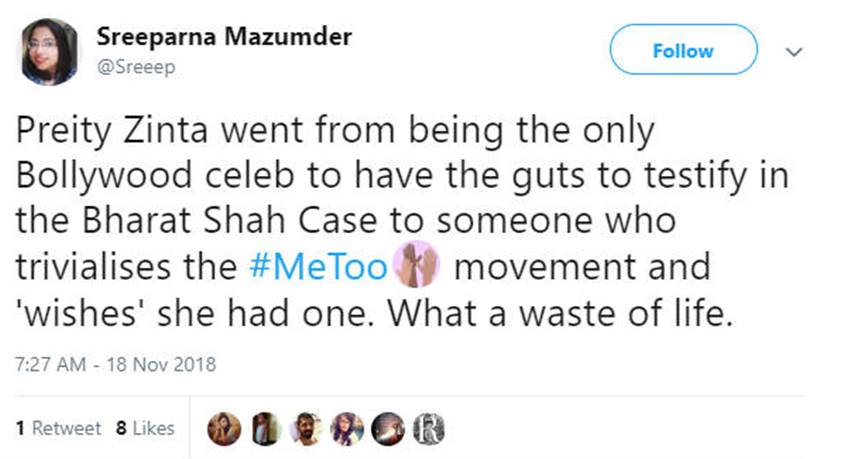
Task: Click Sreeparna Mazumder's profile picture
Action: coord(49,51)
